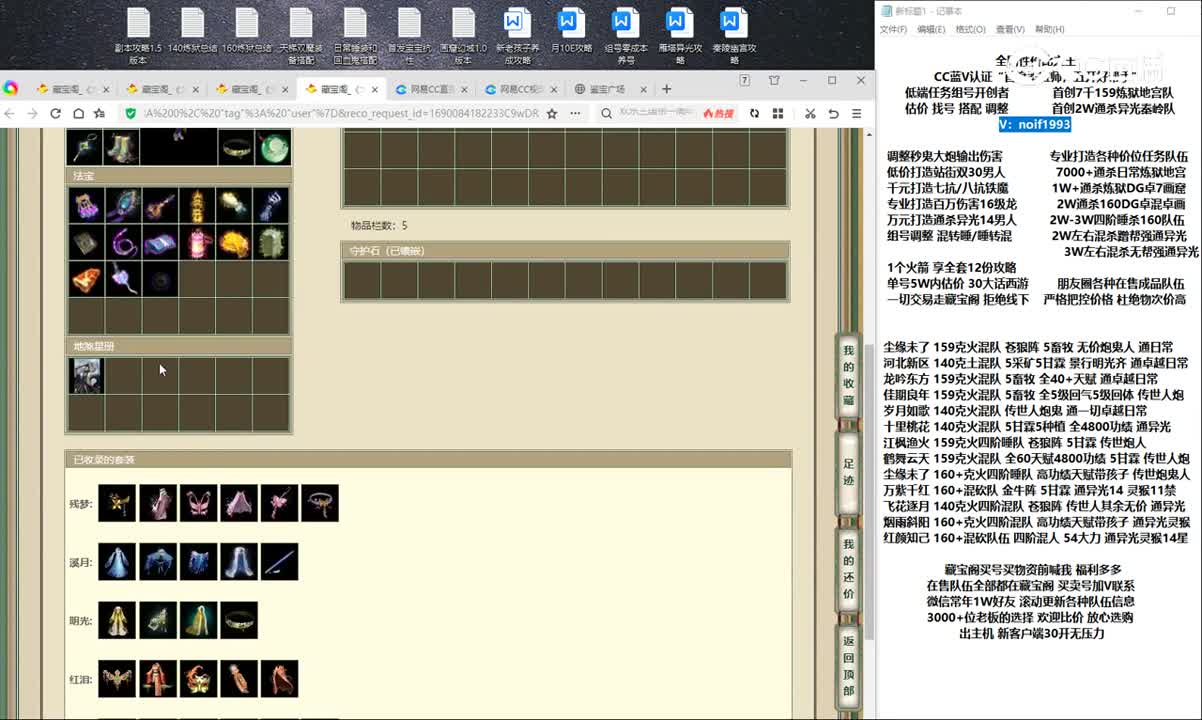Image resolution: width=1202 pixels, height=720 pixels.
Task: Open Notepad 文件 menu
Action: click(893, 30)
